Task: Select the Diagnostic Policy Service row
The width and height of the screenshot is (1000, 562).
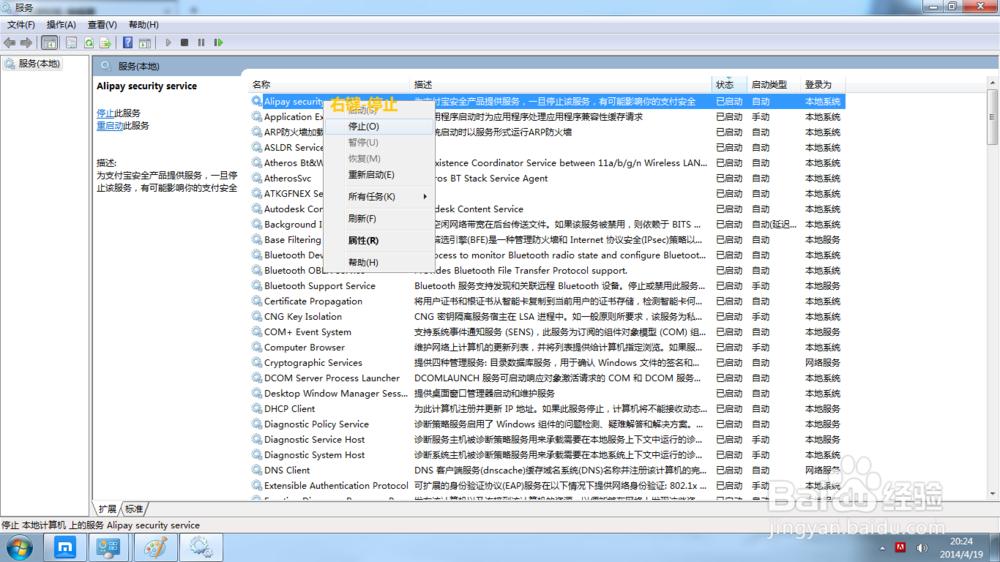Action: click(x=547, y=424)
